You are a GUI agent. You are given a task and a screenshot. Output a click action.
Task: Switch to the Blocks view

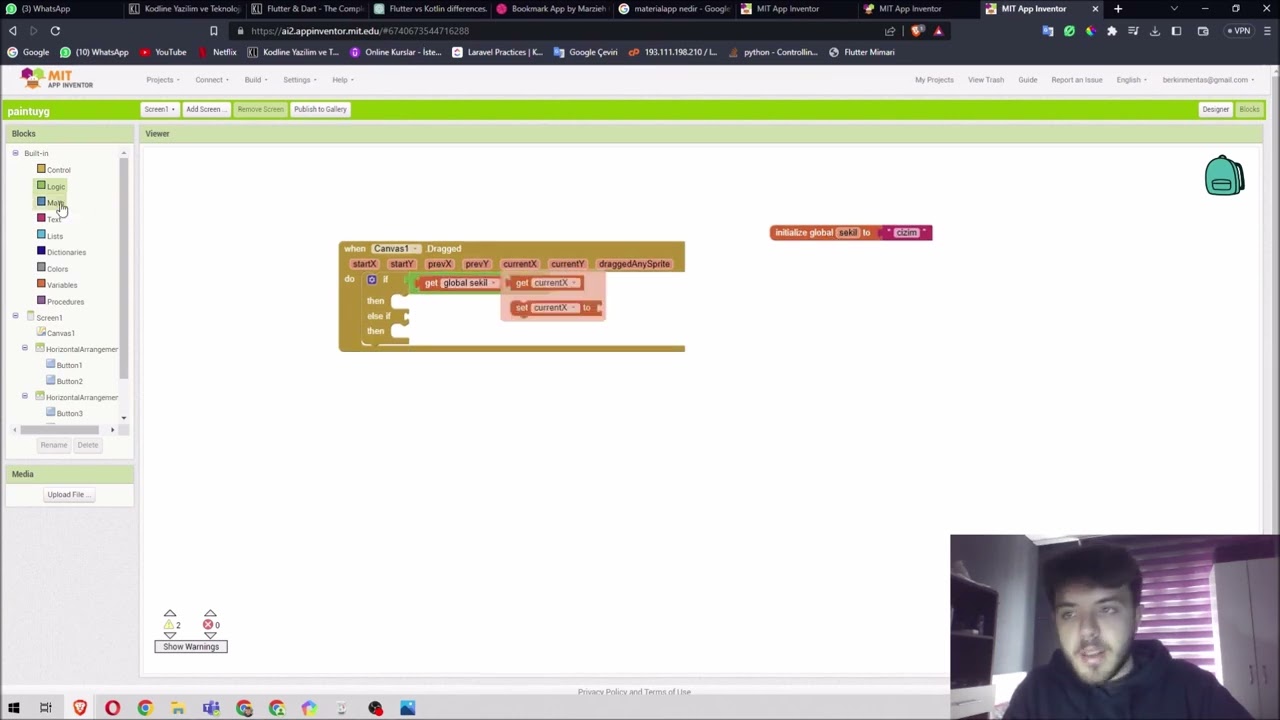tap(1249, 109)
